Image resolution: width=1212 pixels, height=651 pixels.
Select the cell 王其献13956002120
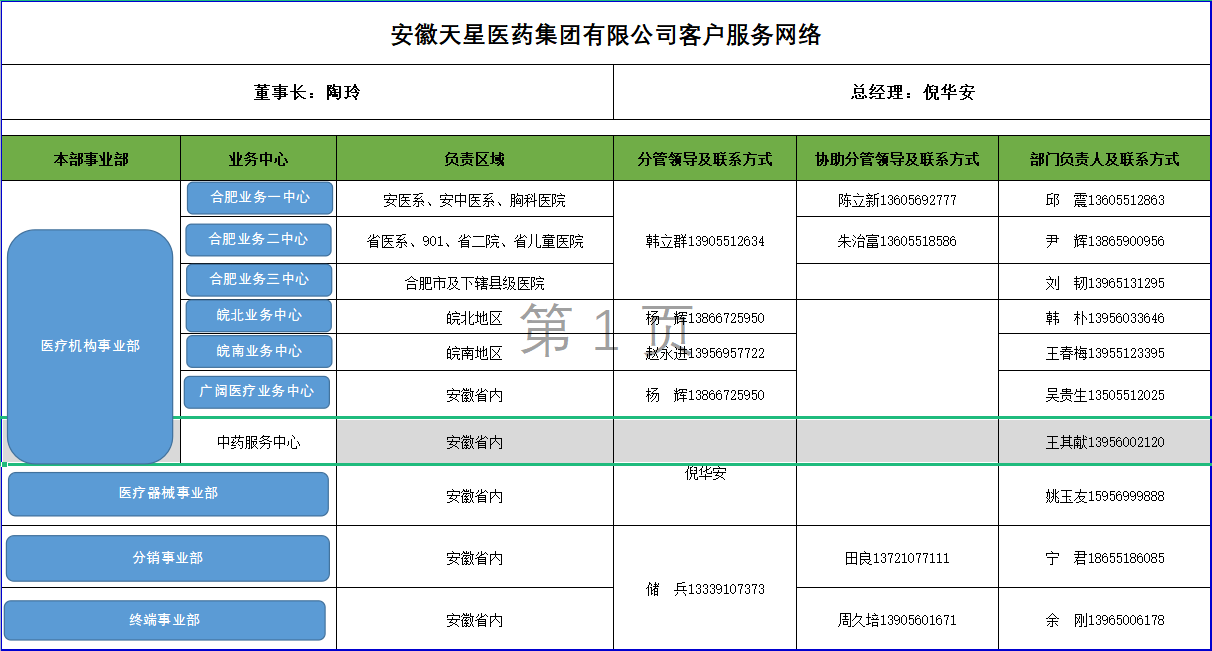tap(1105, 442)
